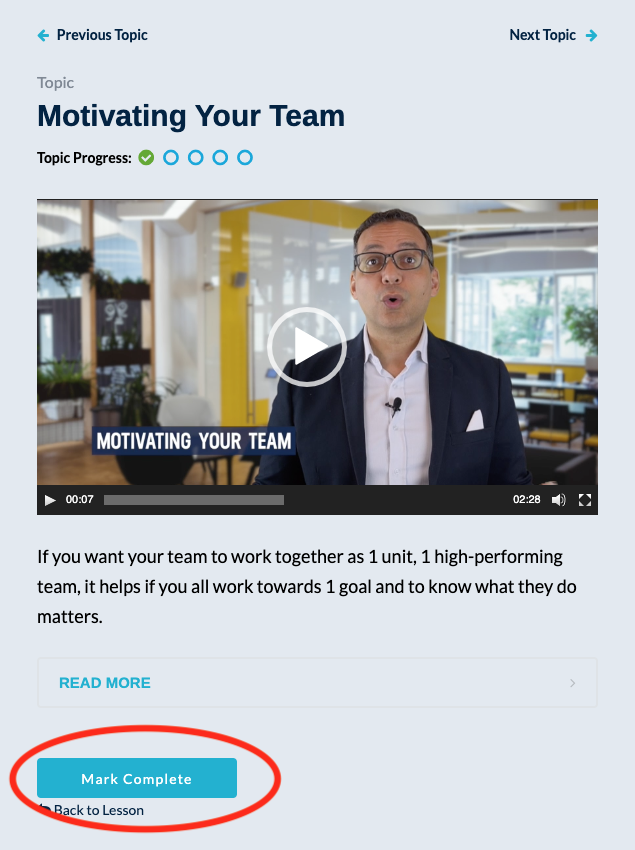Play video using the large center play button

tap(307, 347)
